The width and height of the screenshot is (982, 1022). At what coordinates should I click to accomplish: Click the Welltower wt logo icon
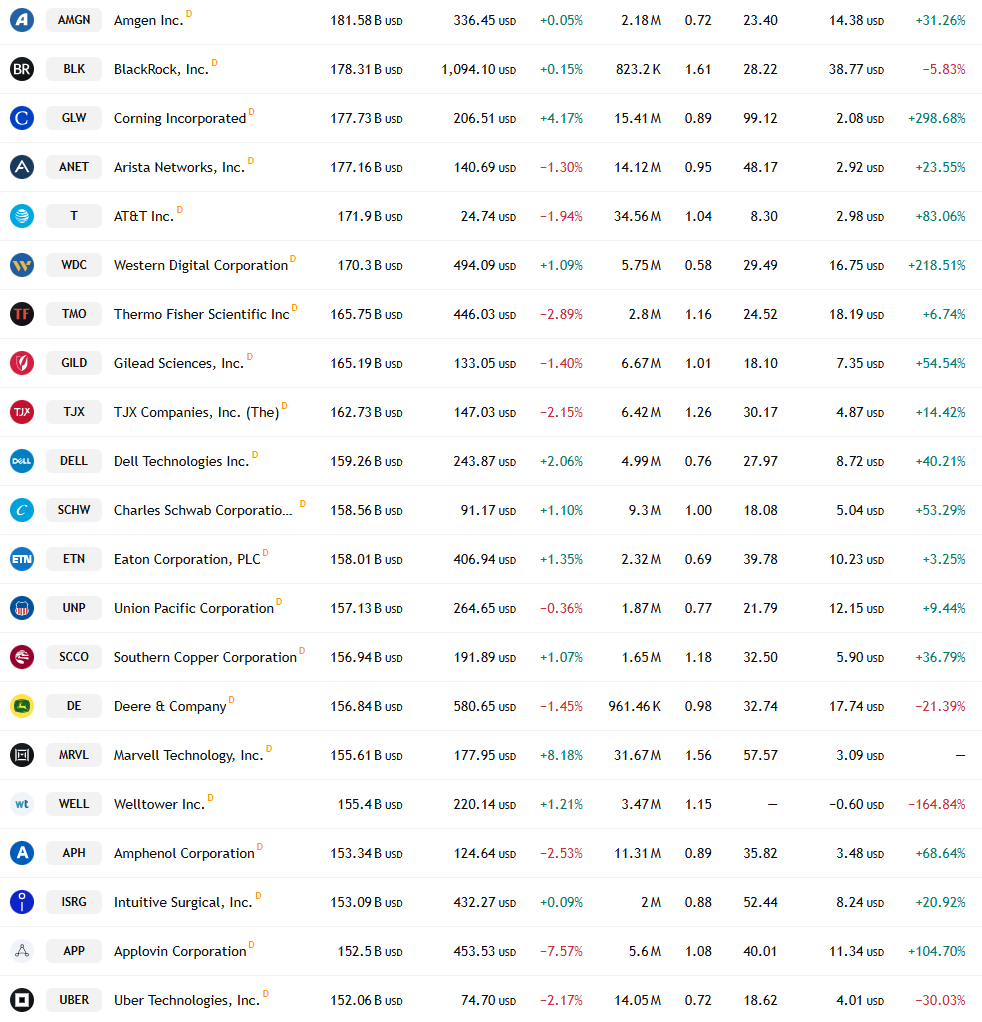tap(22, 804)
